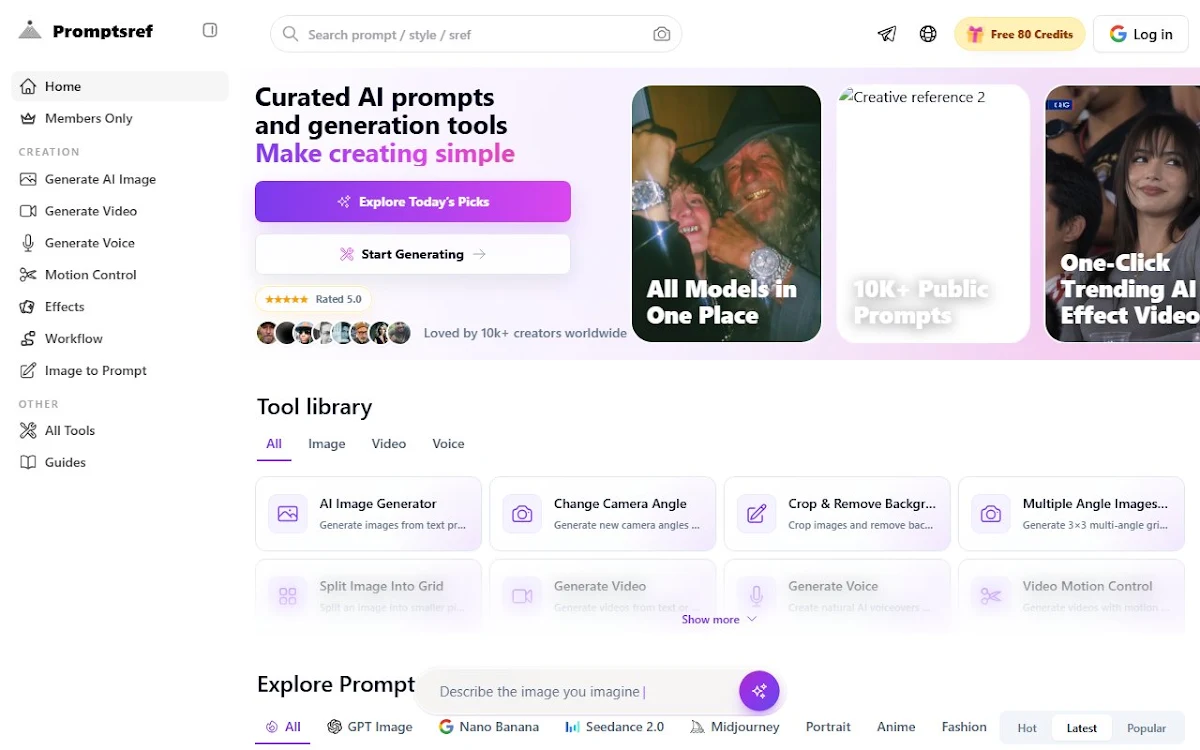Click Log in with Google button
The width and height of the screenshot is (1200, 750).
pos(1141,34)
